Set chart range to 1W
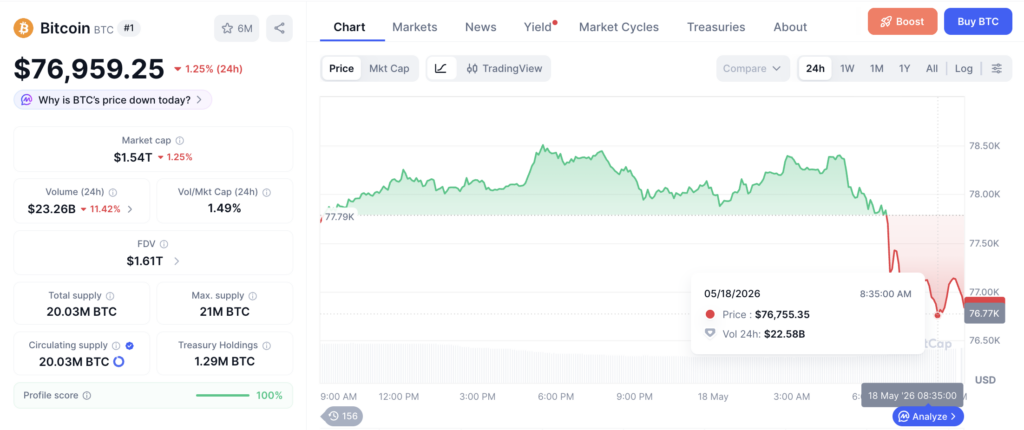The image size is (1024, 430). [x=847, y=69]
